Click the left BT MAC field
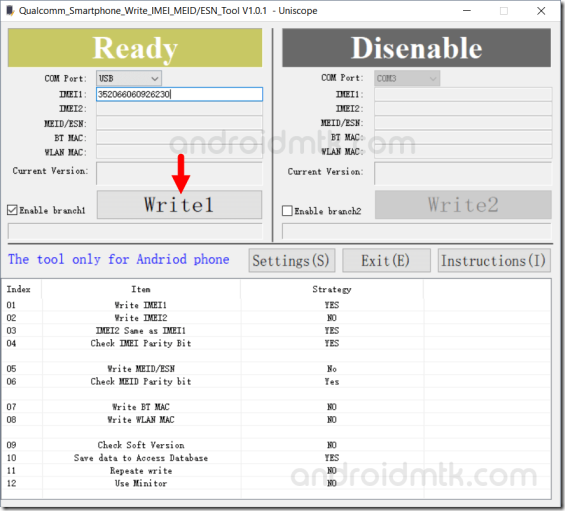The width and height of the screenshot is (565, 511). [x=179, y=138]
